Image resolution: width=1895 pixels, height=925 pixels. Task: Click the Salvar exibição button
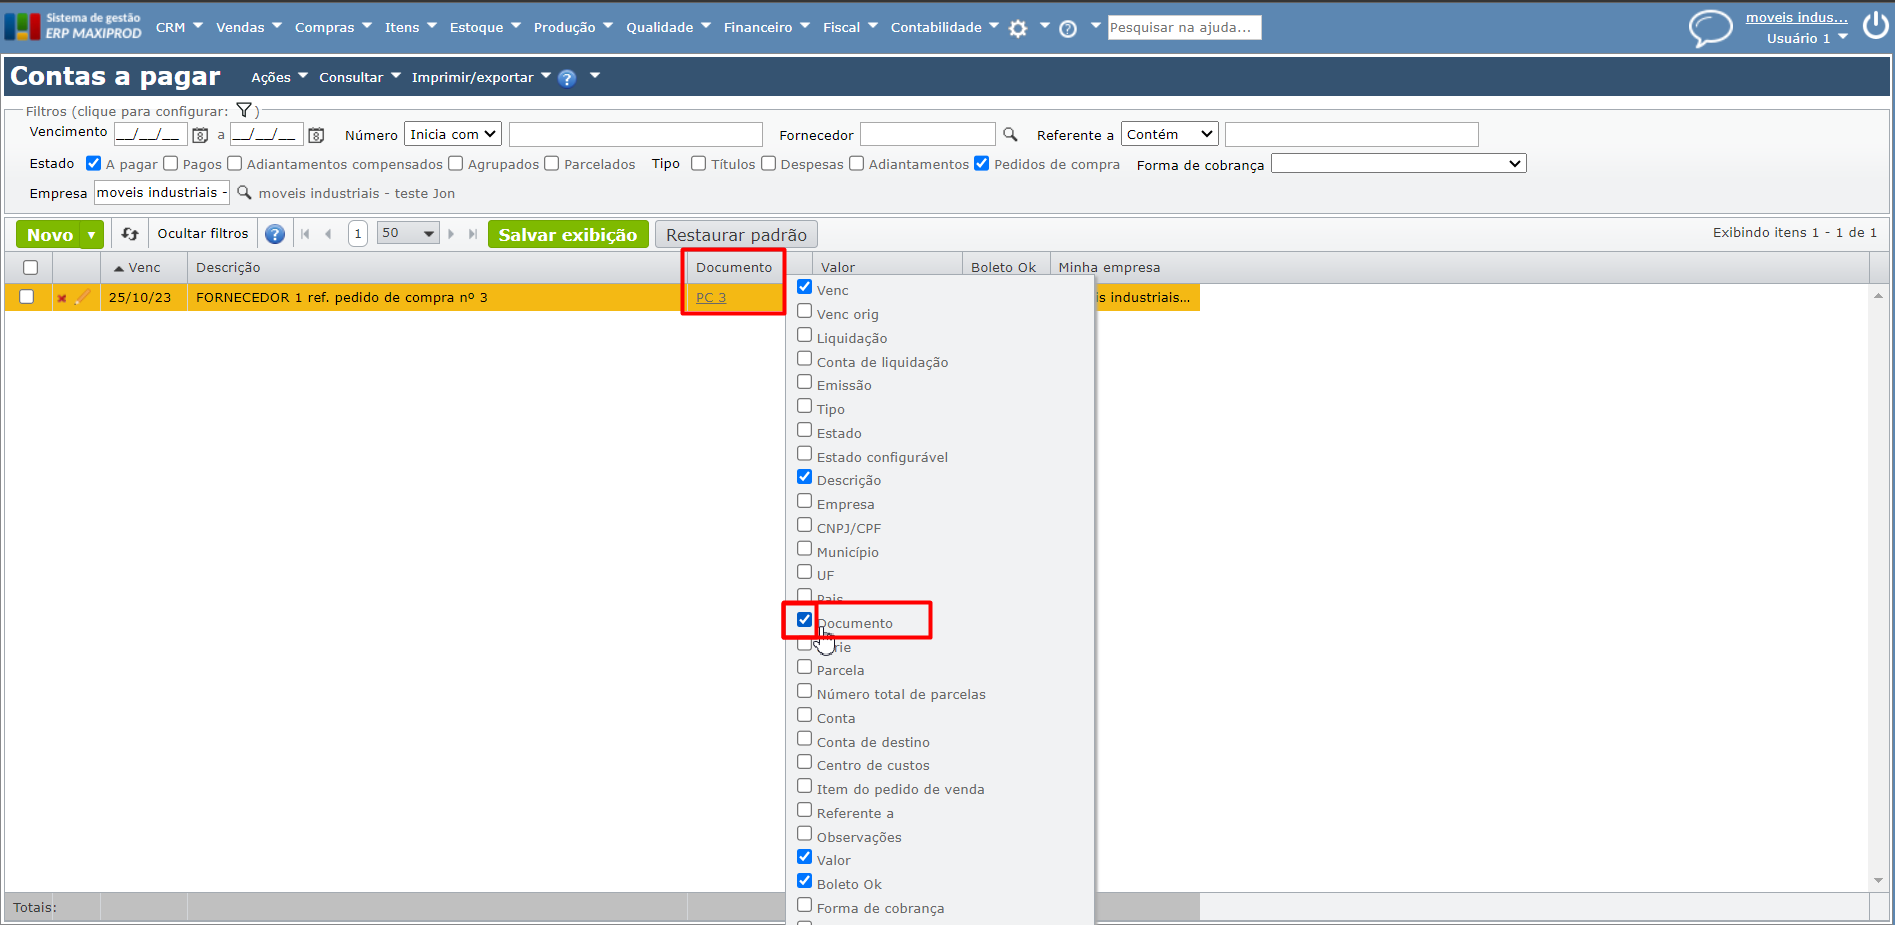click(568, 234)
